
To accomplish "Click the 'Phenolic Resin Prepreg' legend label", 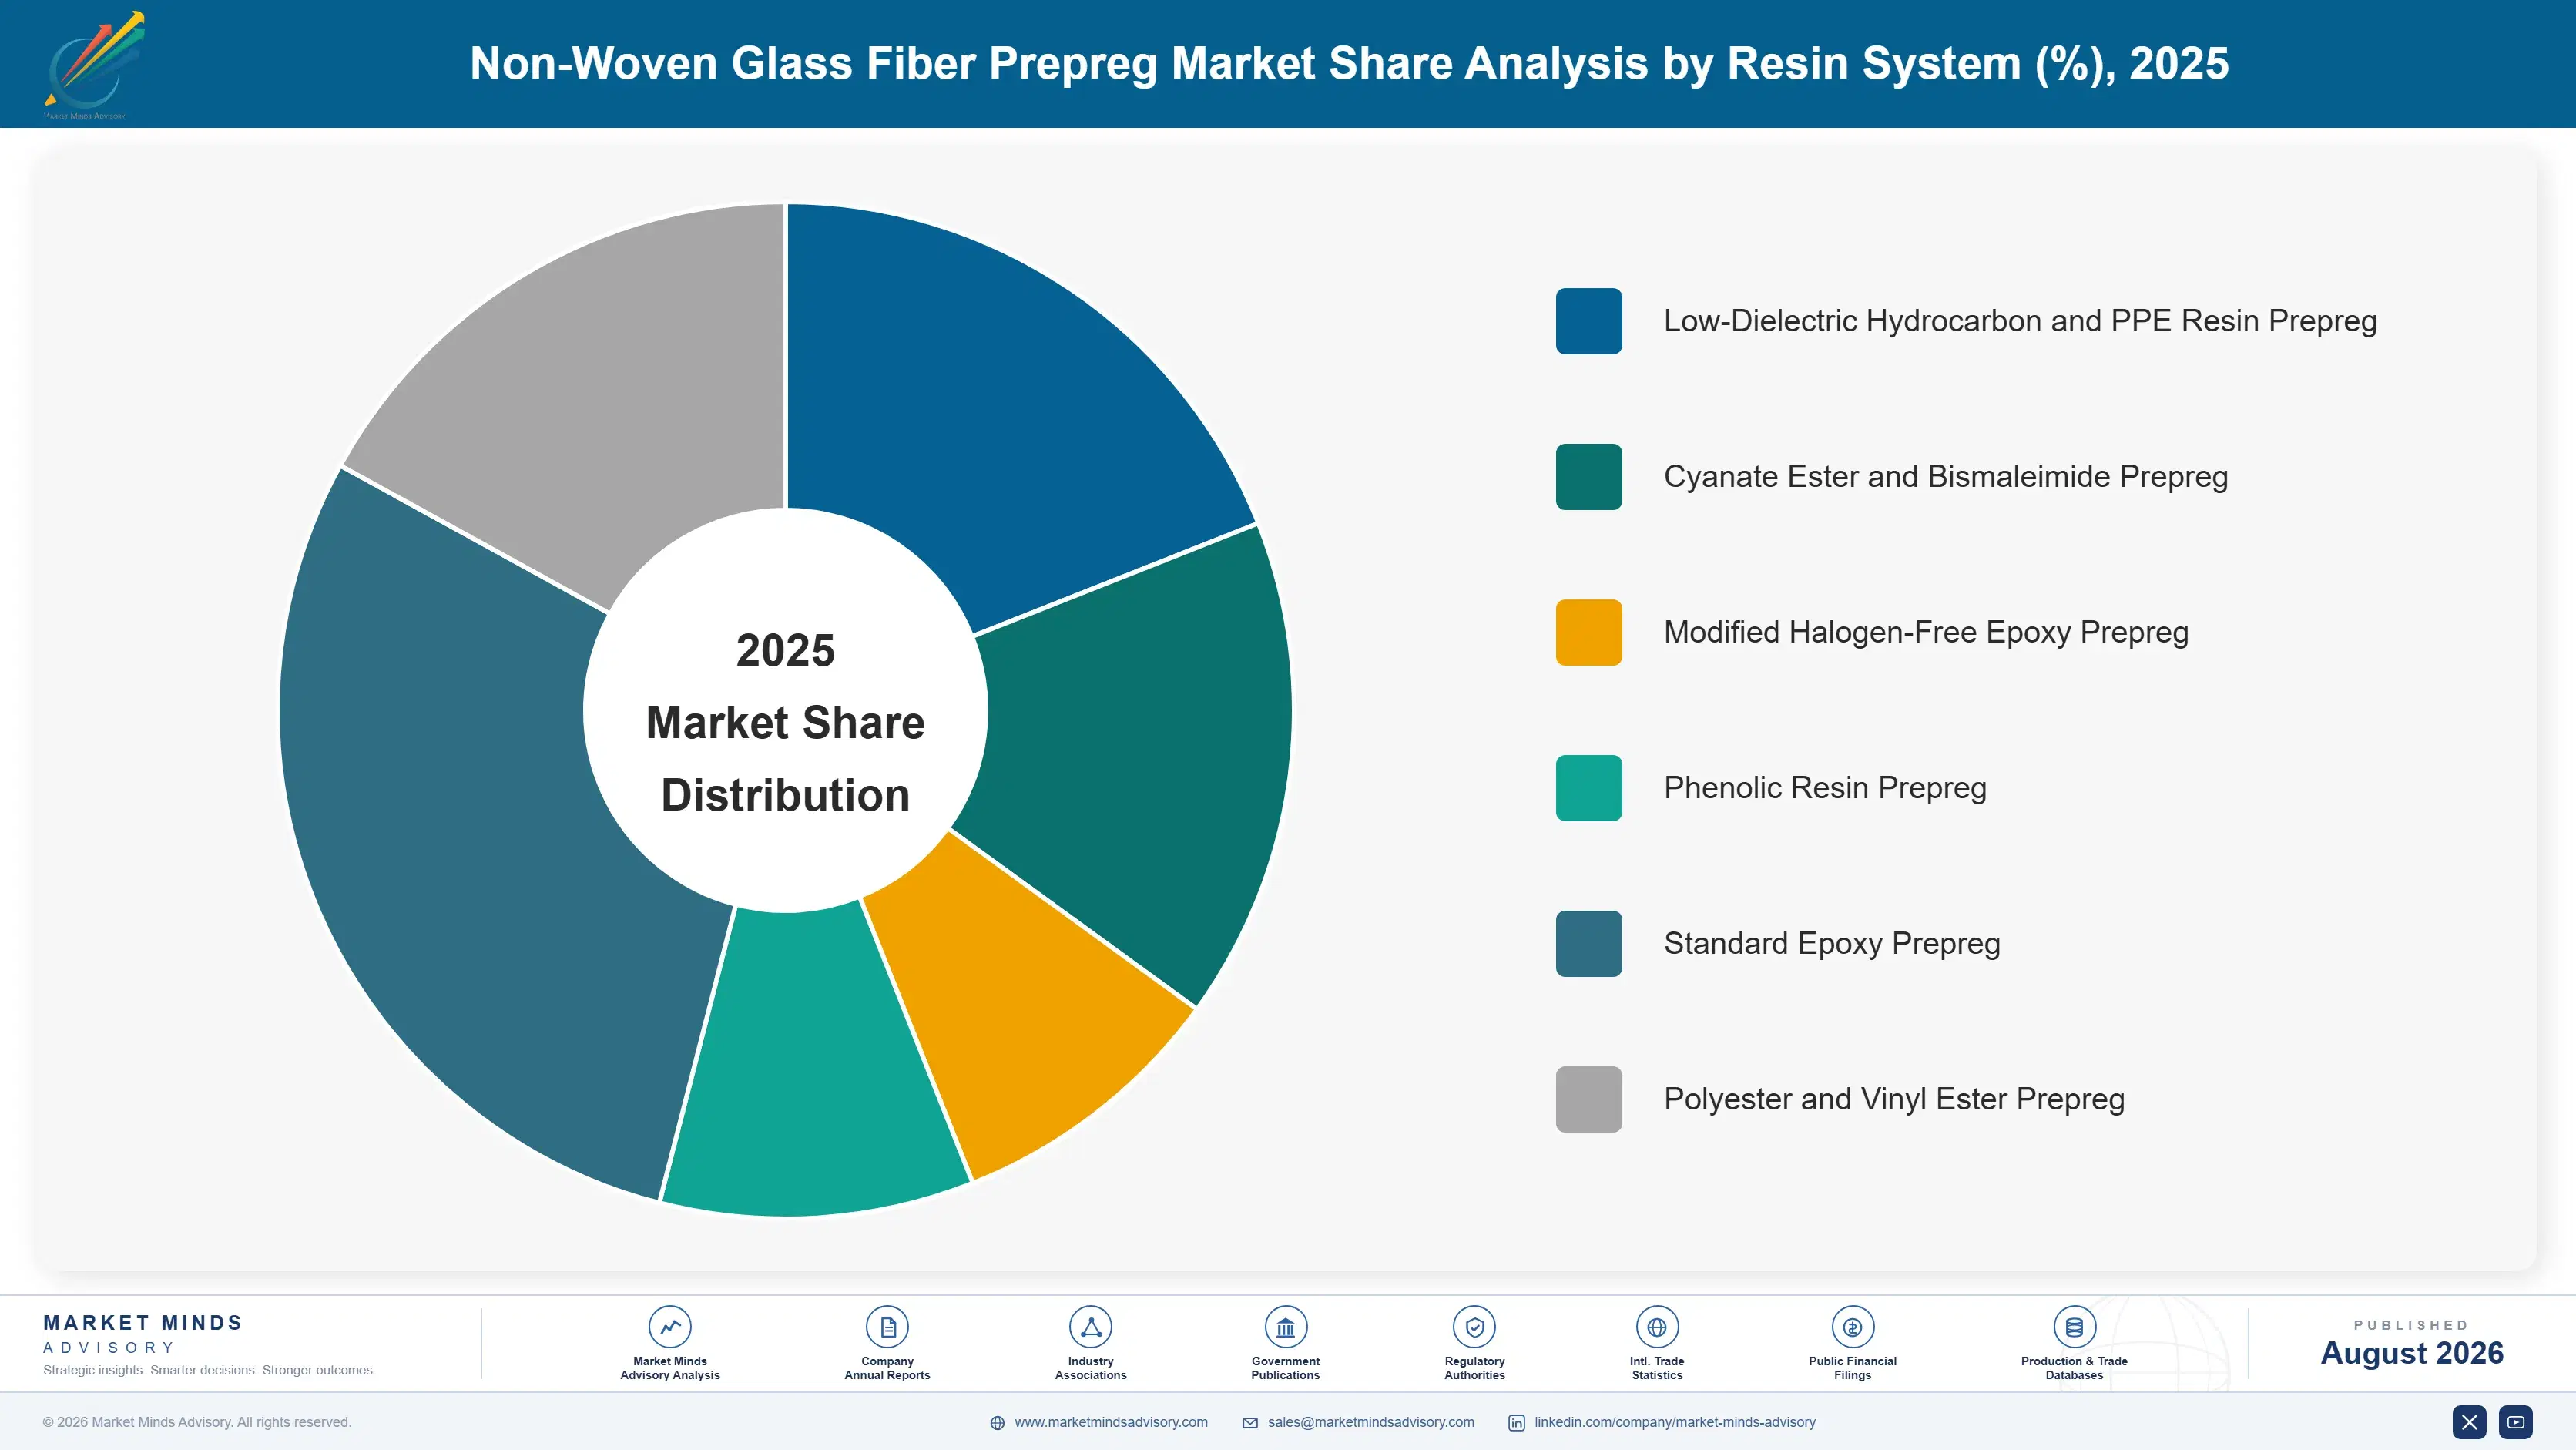I will click(x=1825, y=788).
